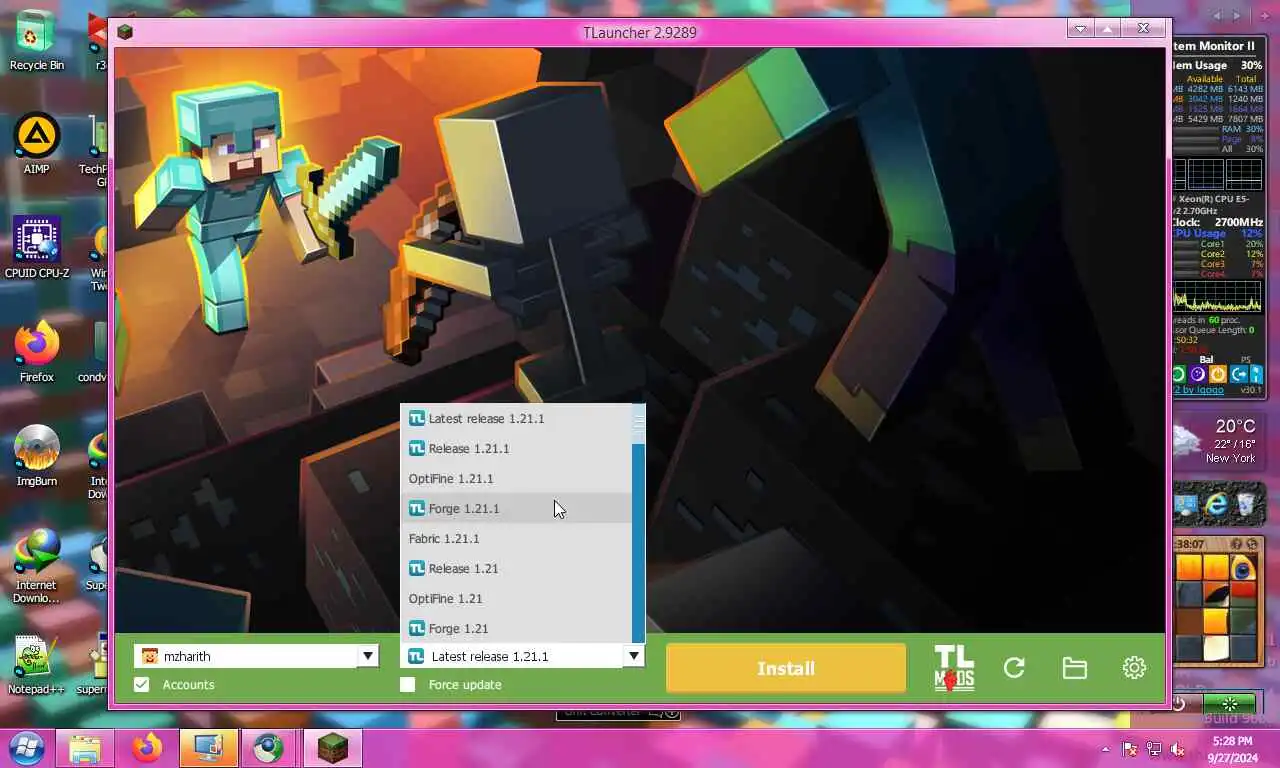The image size is (1280, 768).
Task: Click the action center flag tray icon
Action: (x=1131, y=749)
